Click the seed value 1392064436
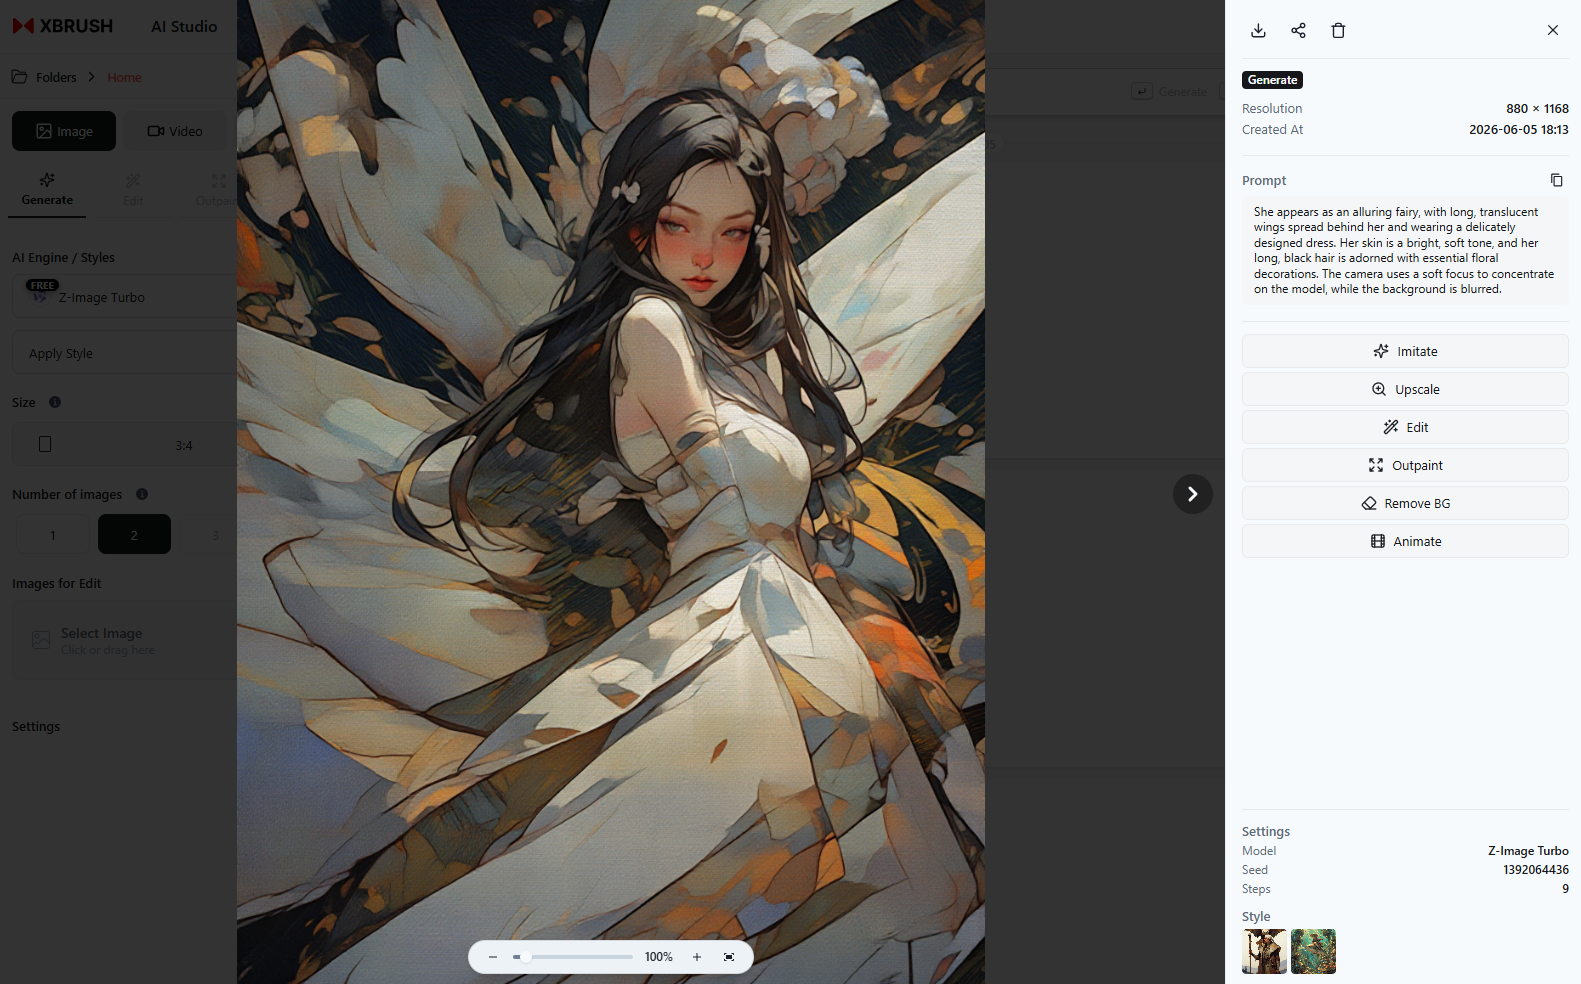This screenshot has height=984, width=1581. pyautogui.click(x=1536, y=870)
